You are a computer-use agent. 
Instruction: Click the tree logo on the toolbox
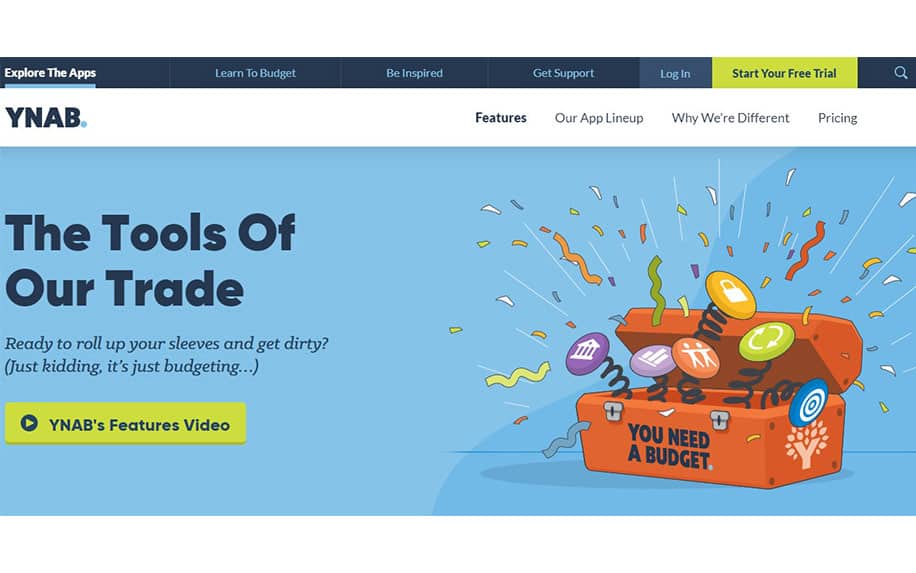806,444
